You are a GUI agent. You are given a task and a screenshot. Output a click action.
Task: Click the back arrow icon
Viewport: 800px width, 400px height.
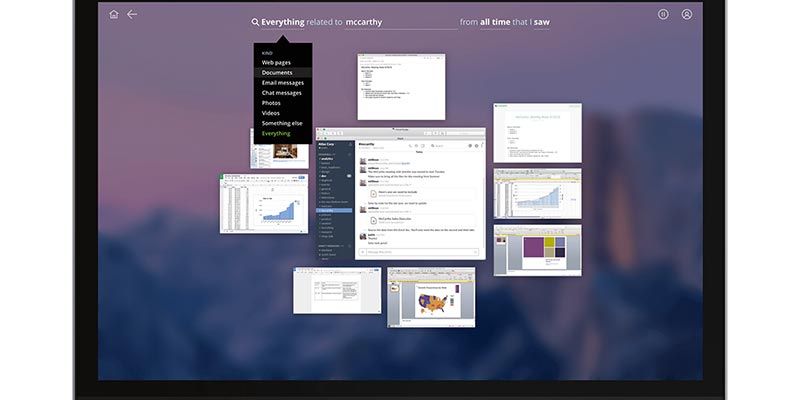(132, 15)
